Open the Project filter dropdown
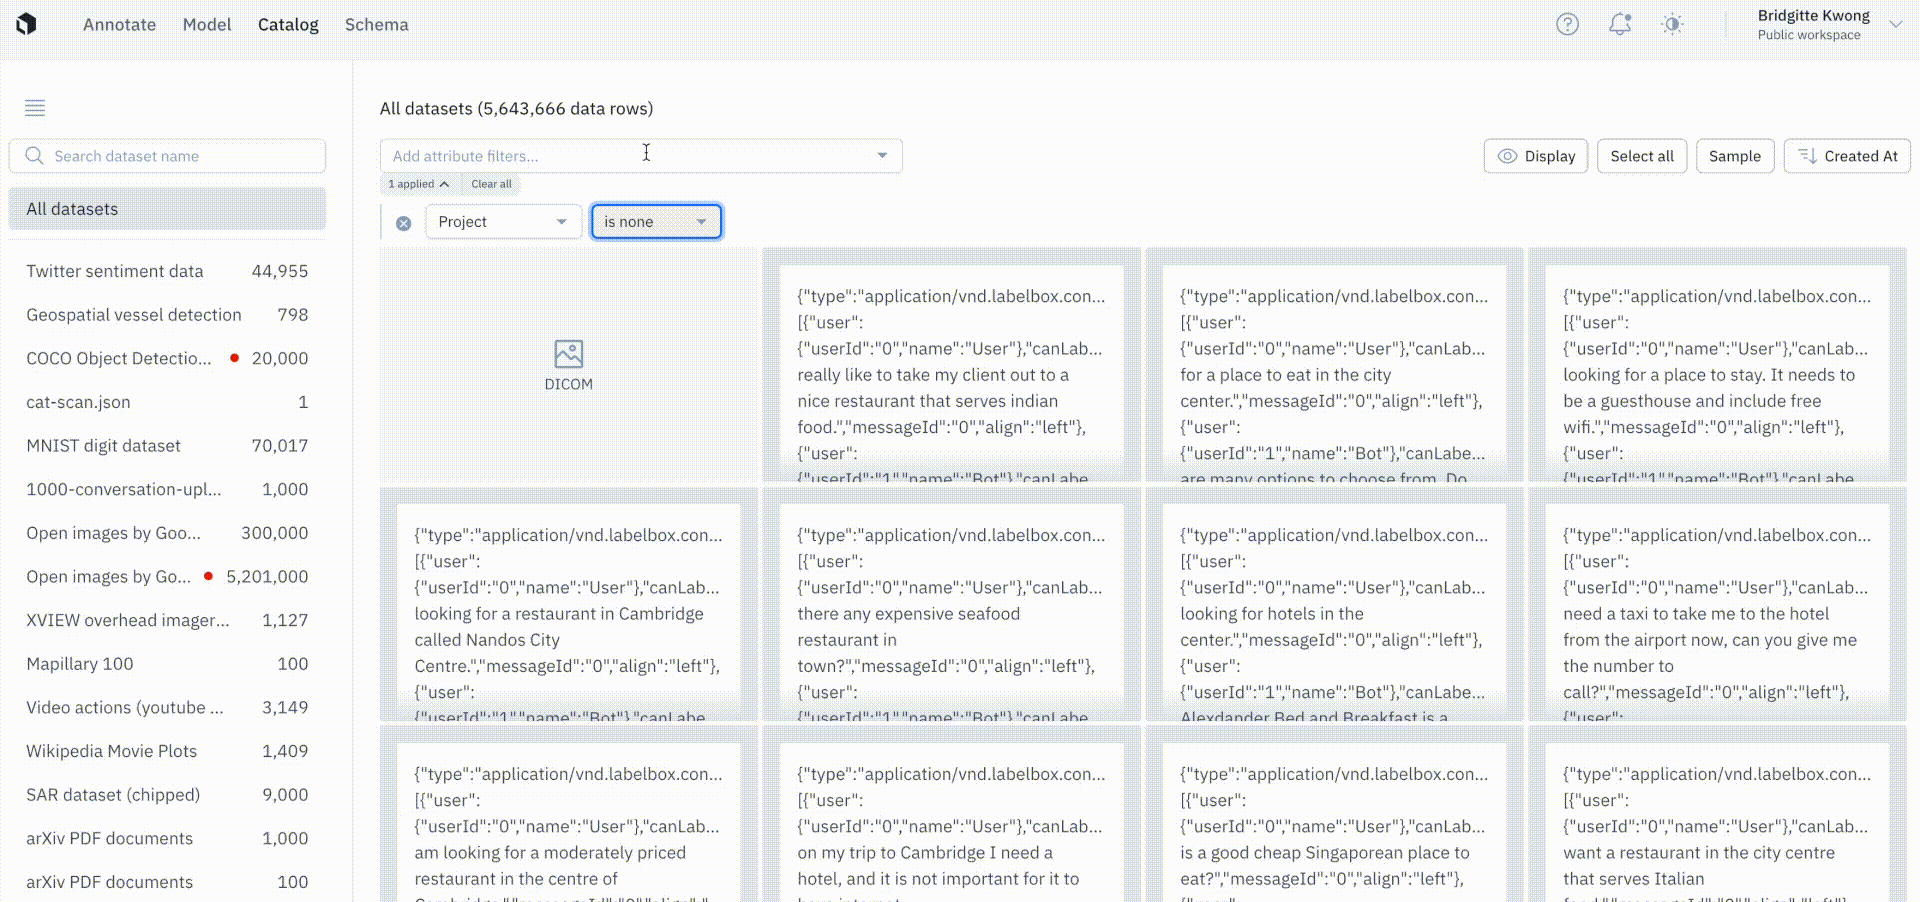This screenshot has width=1920, height=902. (x=503, y=222)
